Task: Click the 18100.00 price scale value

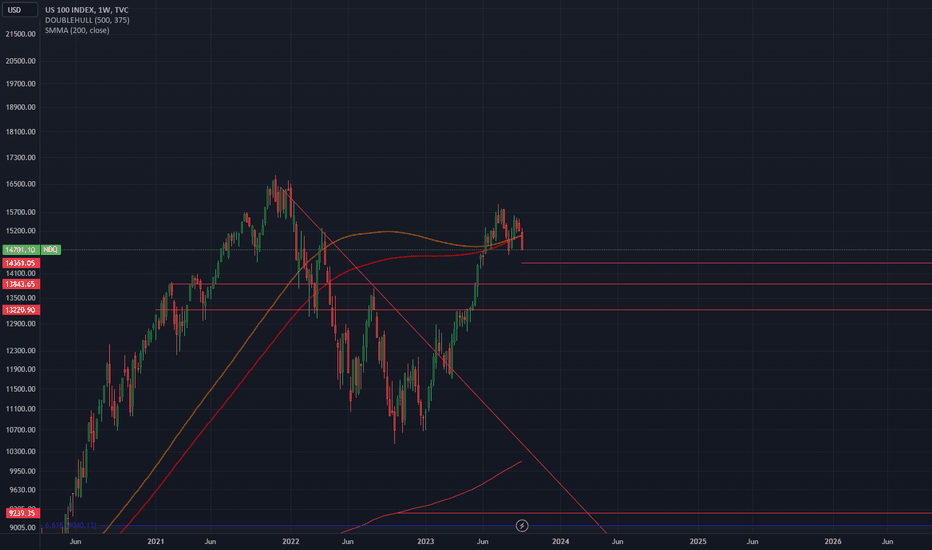Action: 20,132
